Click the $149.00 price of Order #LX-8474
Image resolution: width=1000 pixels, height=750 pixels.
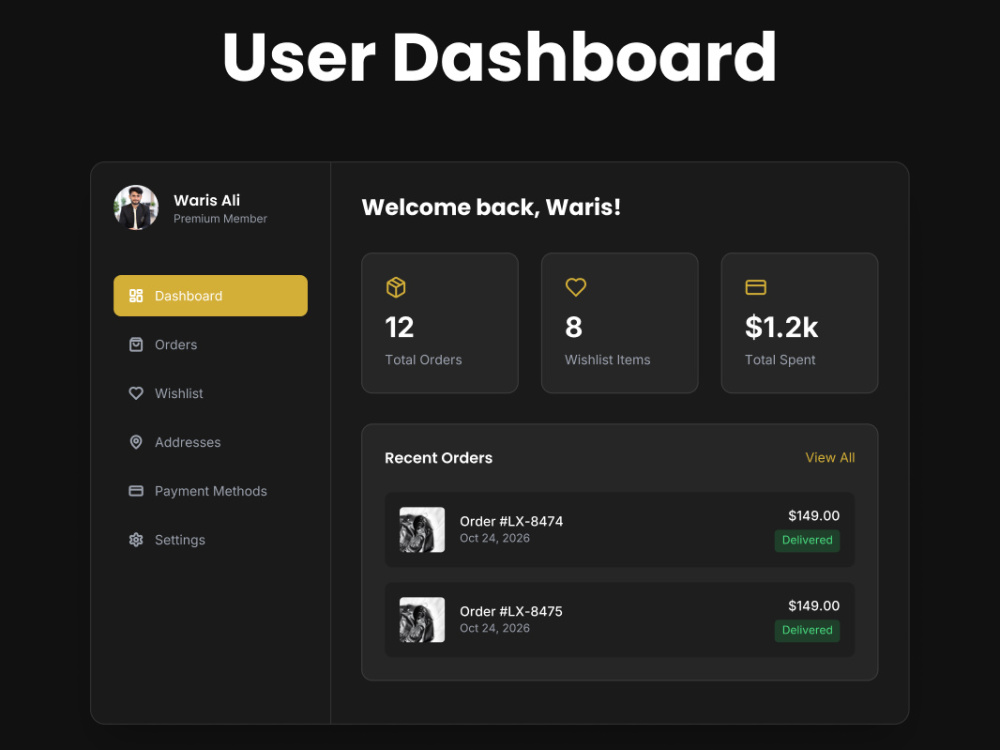814,515
